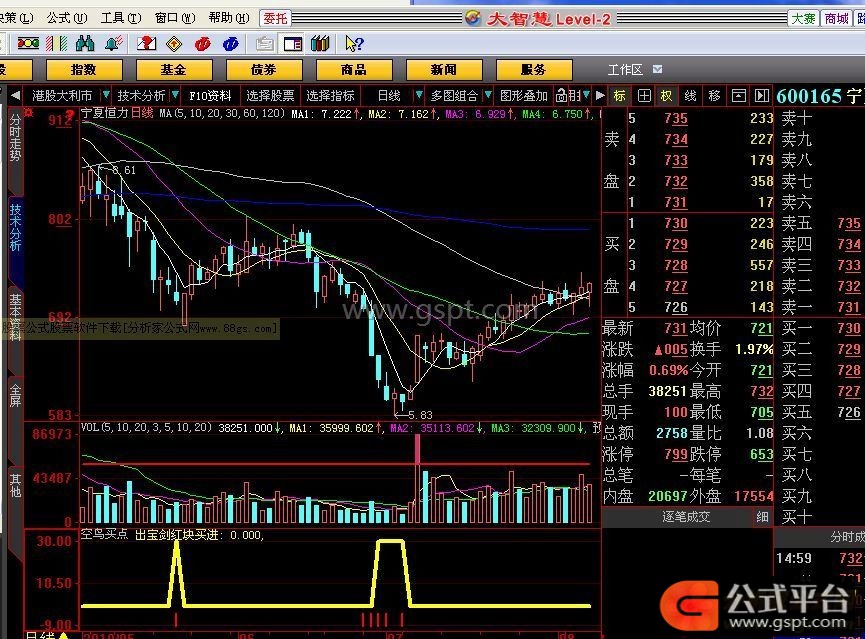Switch to the 其他 side tab
Viewport: 865px width, 639px height.
[x=15, y=485]
